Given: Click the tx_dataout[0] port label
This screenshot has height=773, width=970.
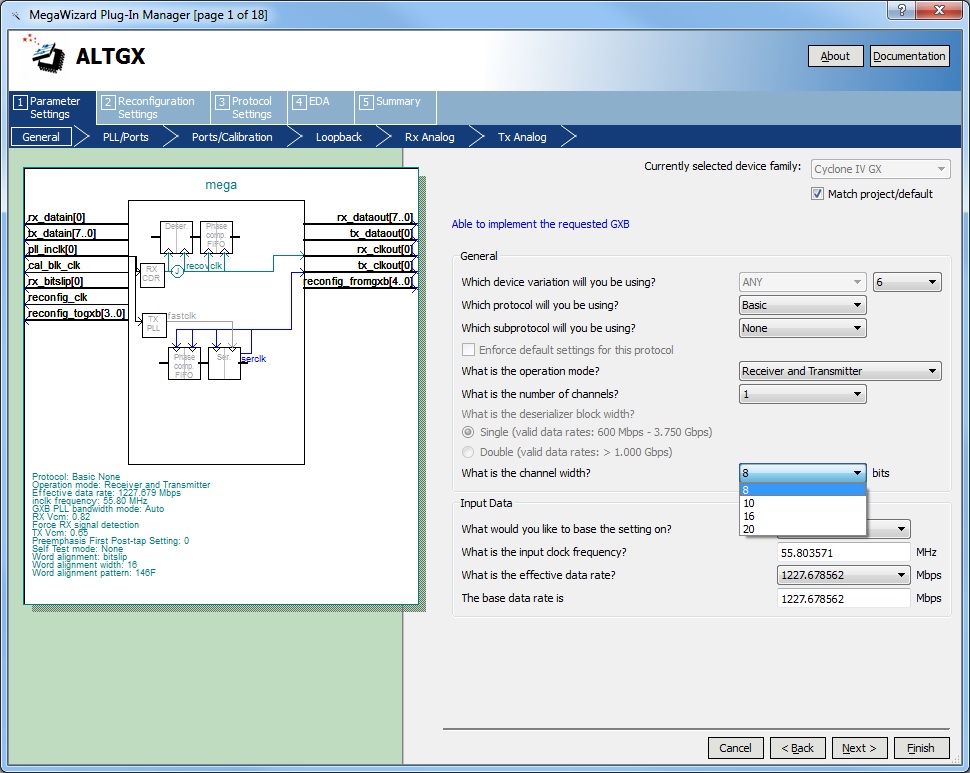Looking at the screenshot, I should [x=381, y=233].
